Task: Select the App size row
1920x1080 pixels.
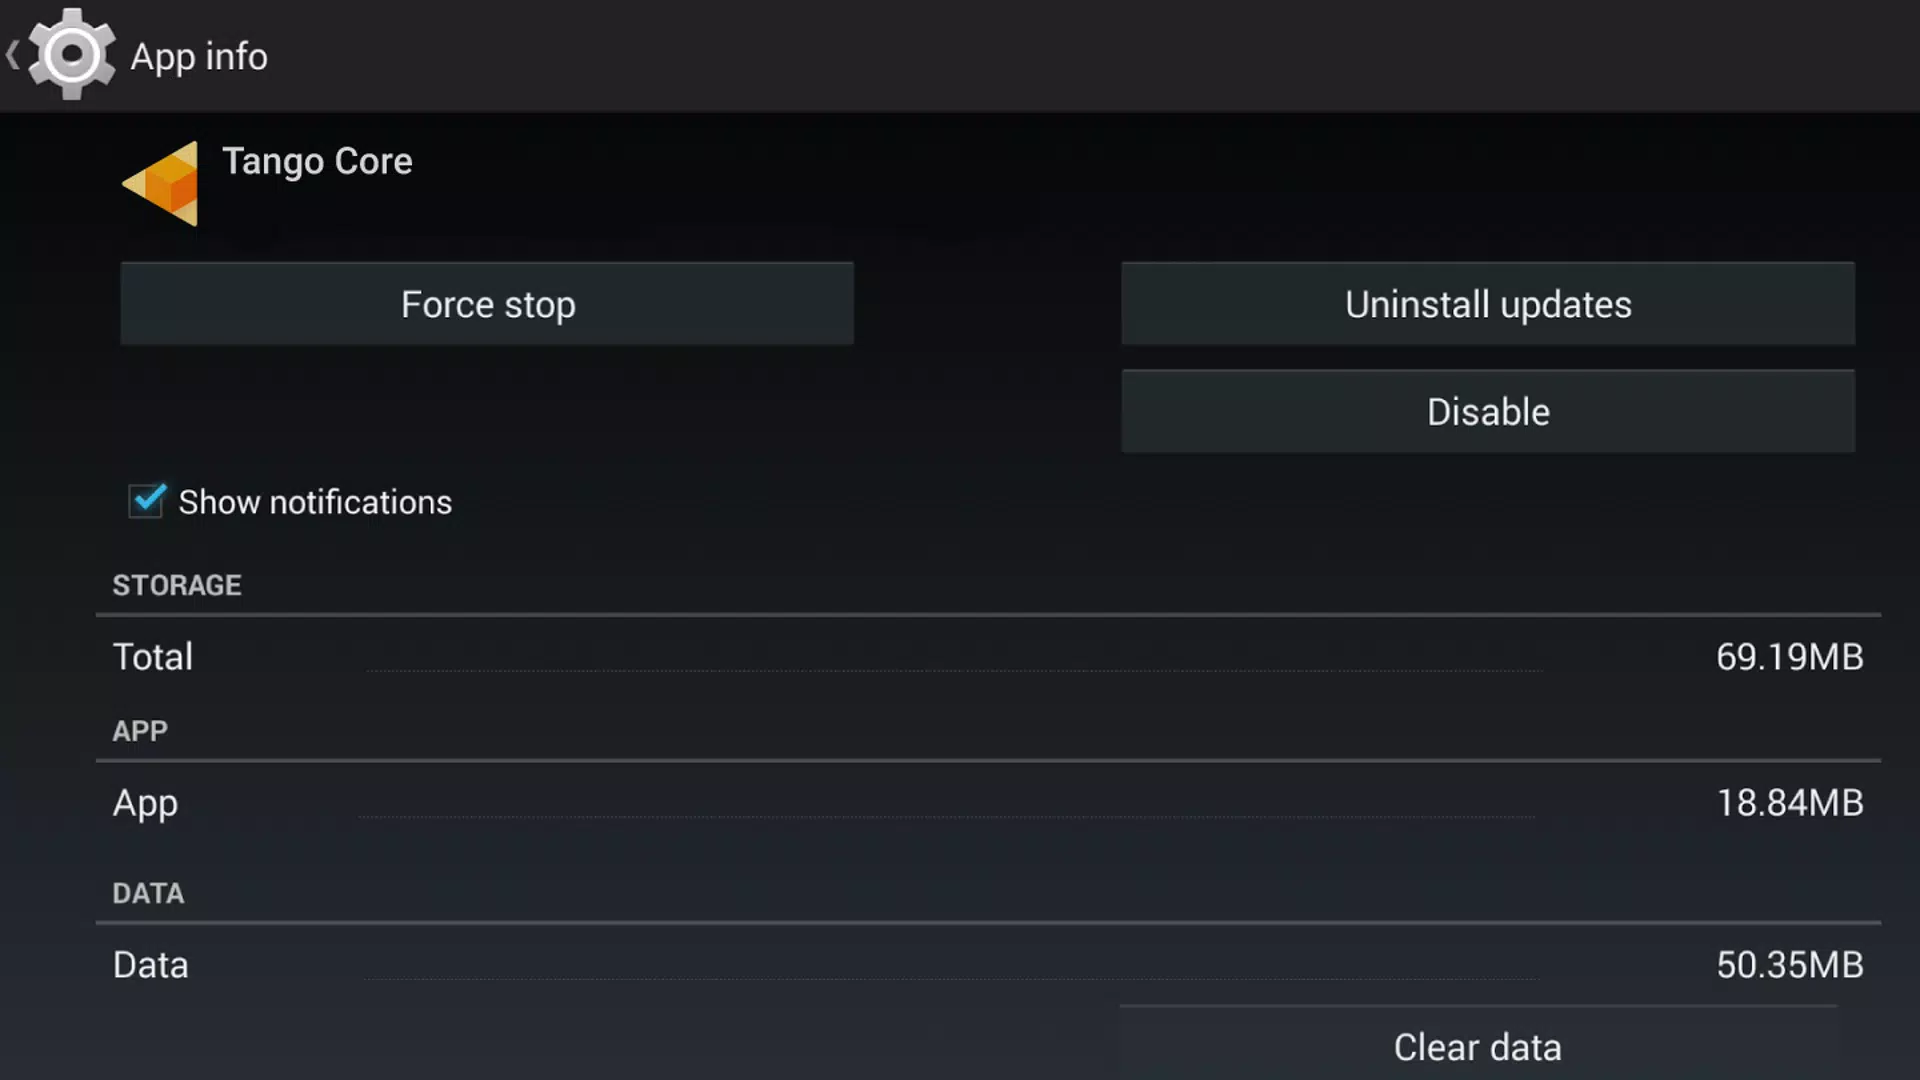Action: coord(988,803)
